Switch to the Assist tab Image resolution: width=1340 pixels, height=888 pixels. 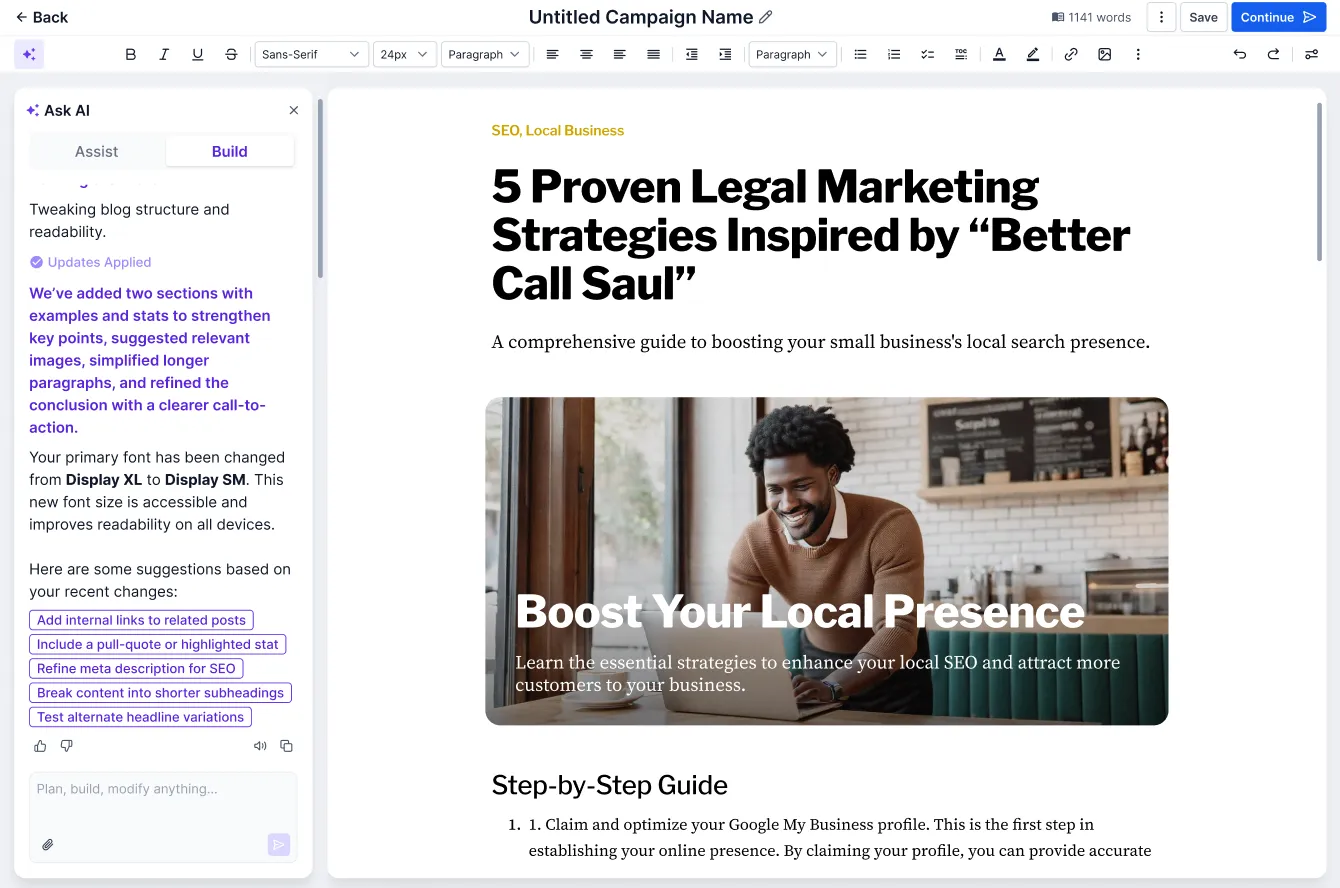(97, 151)
